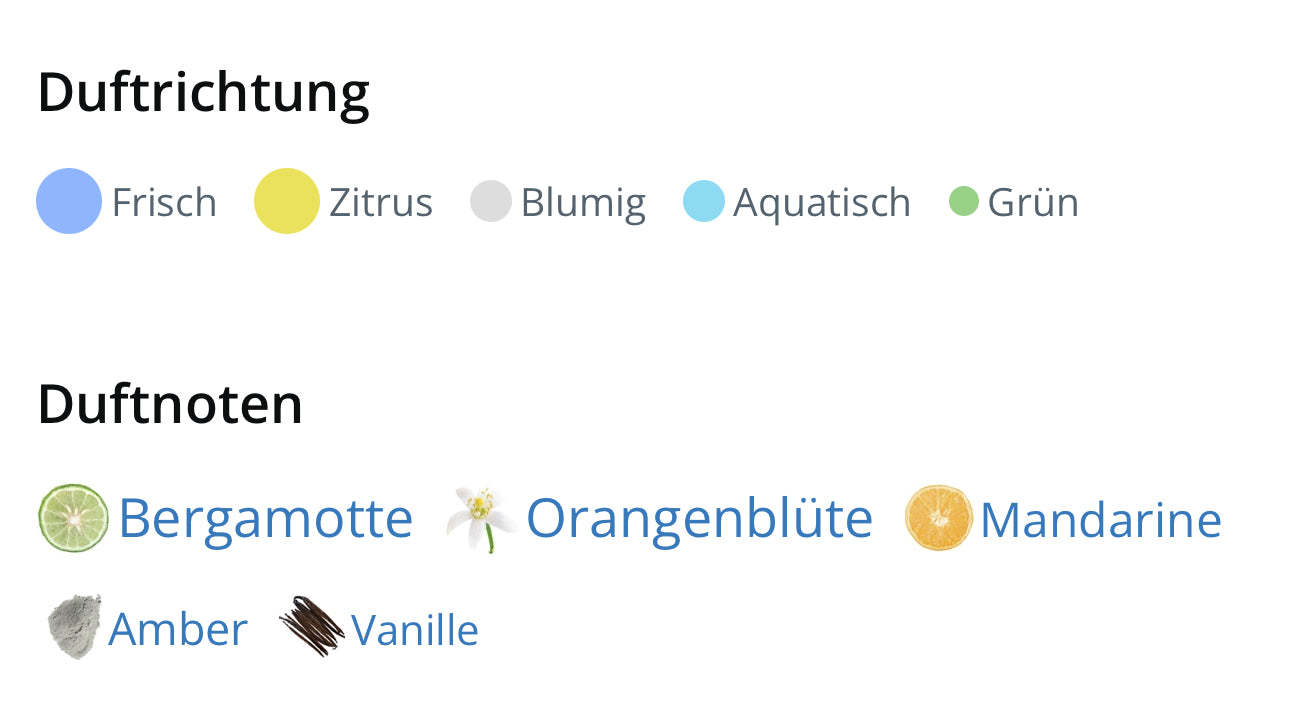Click the Amber grey powder icon
The image size is (1290, 704).
coord(74,628)
